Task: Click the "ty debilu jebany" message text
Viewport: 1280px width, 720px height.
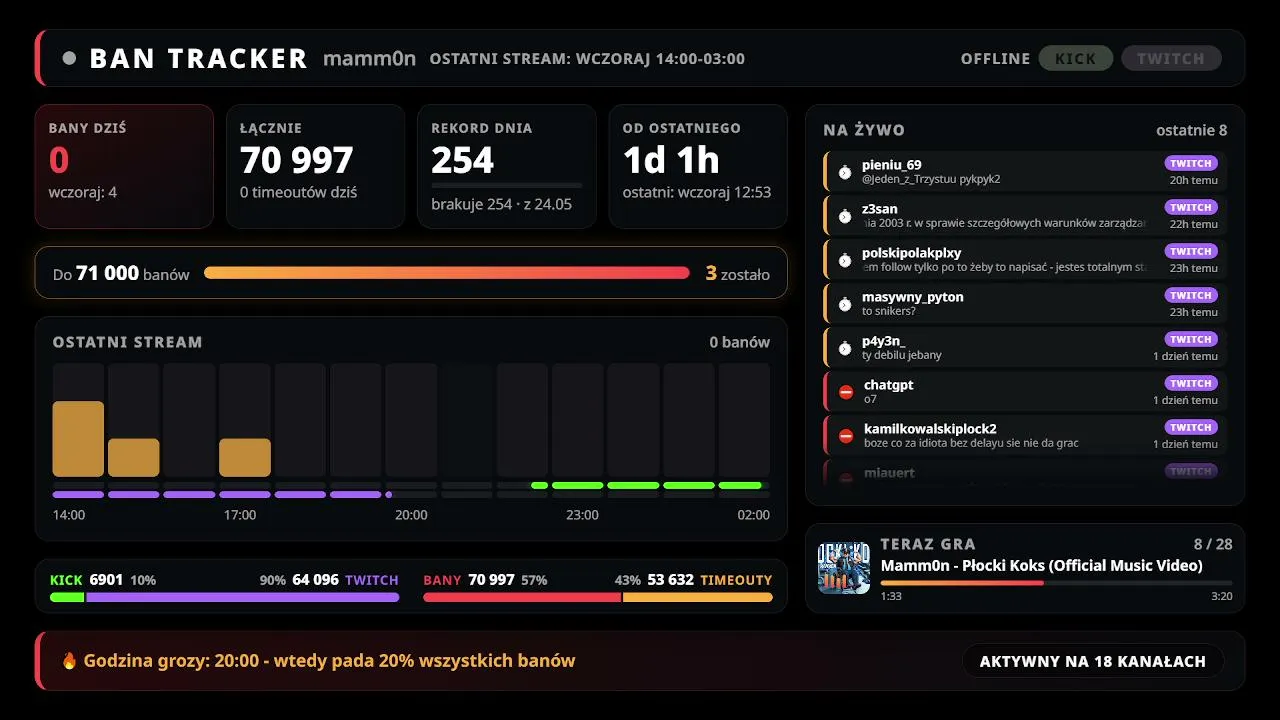Action: [902, 355]
